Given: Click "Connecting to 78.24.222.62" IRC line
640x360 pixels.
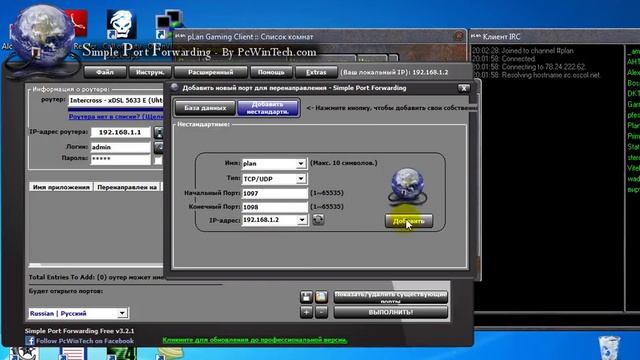Looking at the screenshot, I should pos(529,67).
